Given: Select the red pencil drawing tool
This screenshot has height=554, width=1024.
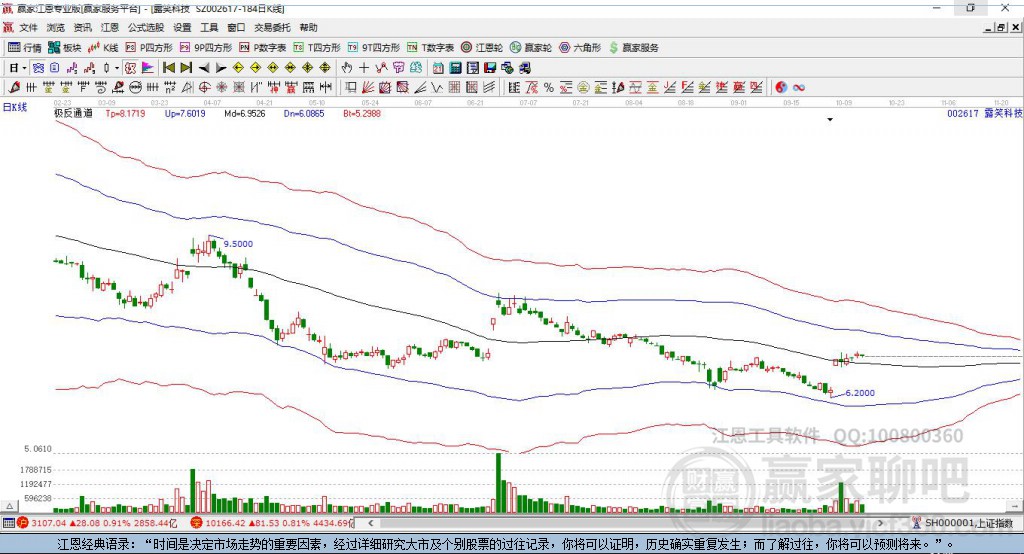Looking at the screenshot, I should 14,88.
